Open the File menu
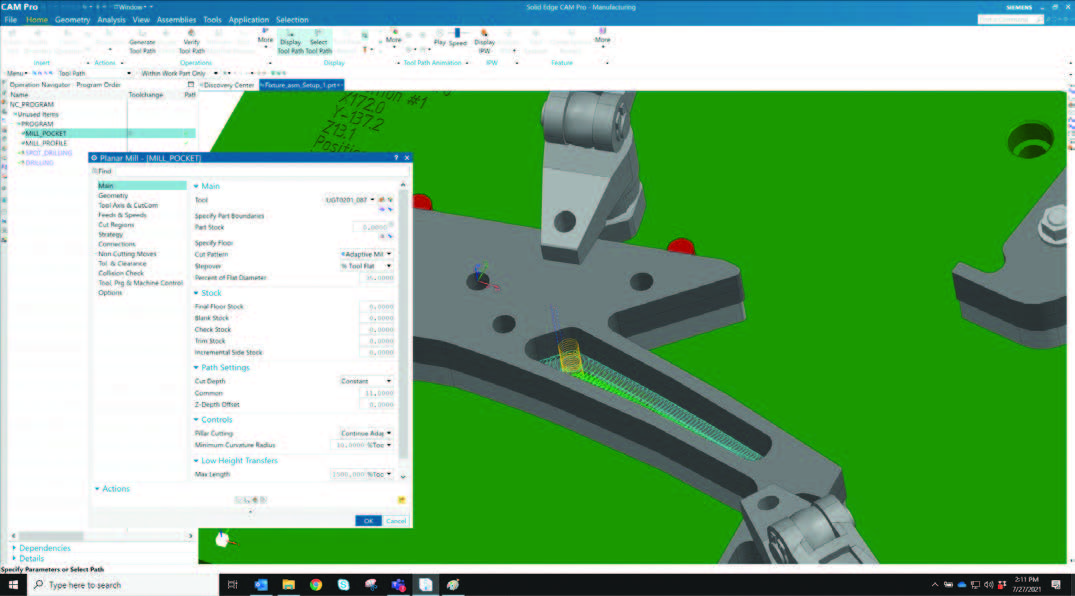The height and width of the screenshot is (596, 1075). [x=10, y=20]
